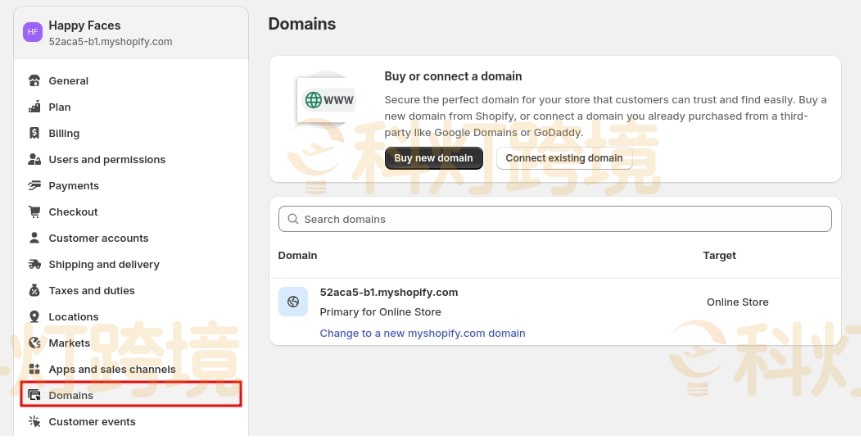
Task: Click Connect existing domain button
Action: pyautogui.click(x=564, y=158)
